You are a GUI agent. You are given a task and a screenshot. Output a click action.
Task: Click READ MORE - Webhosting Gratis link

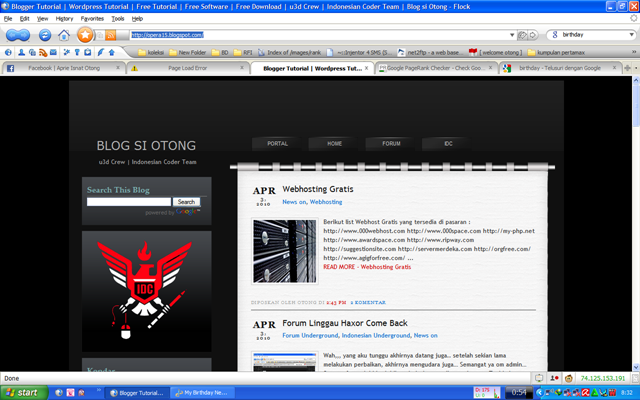click(367, 267)
